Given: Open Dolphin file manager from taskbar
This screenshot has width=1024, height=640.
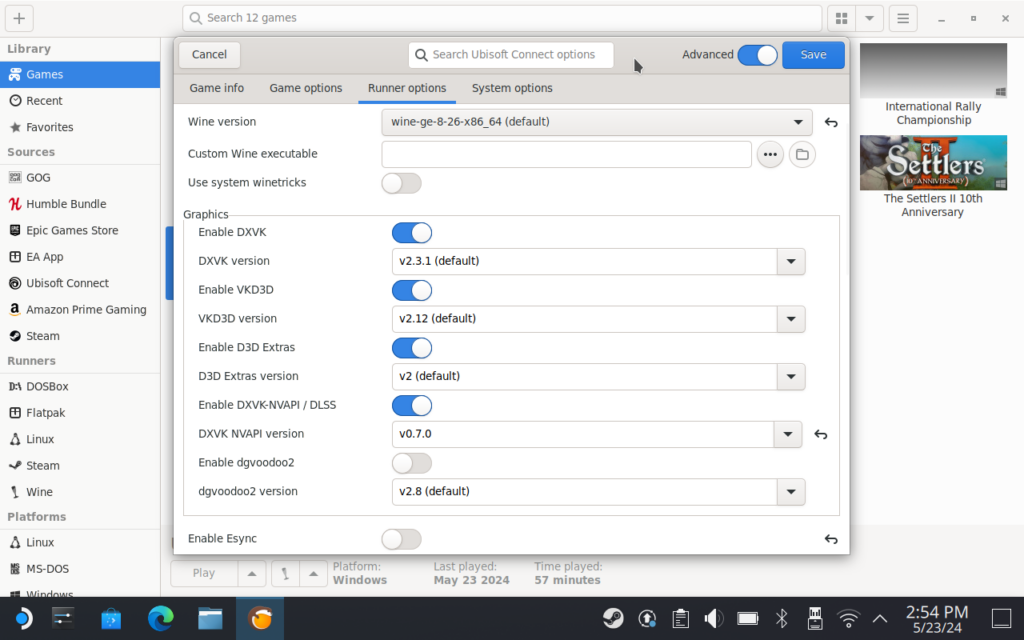Looking at the screenshot, I should point(210,618).
